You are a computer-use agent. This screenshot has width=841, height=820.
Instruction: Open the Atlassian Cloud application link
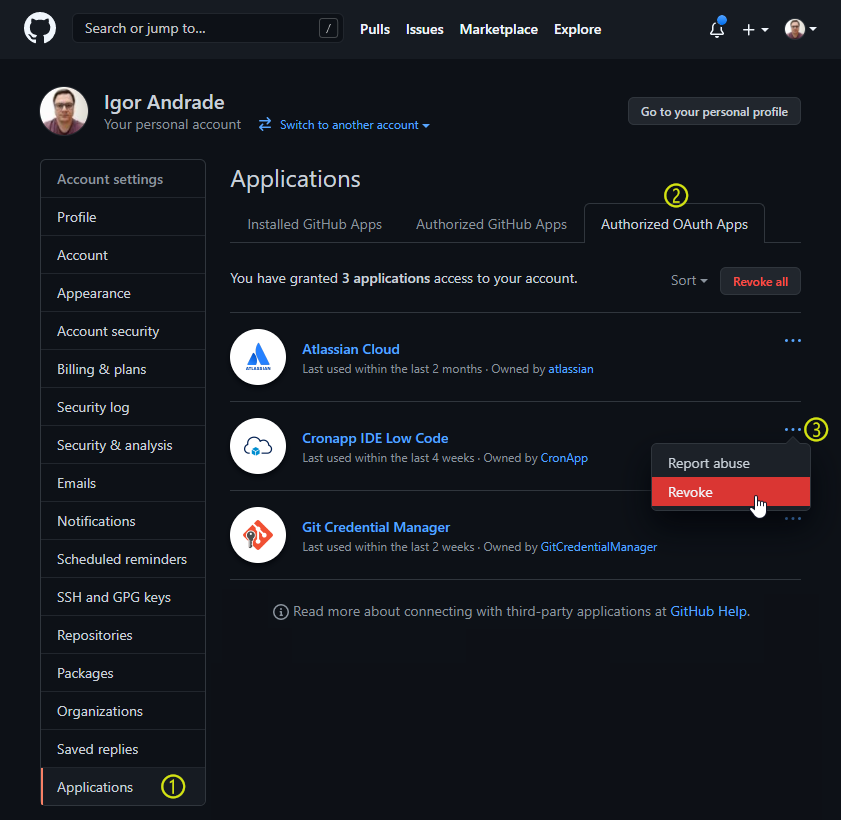(x=351, y=349)
